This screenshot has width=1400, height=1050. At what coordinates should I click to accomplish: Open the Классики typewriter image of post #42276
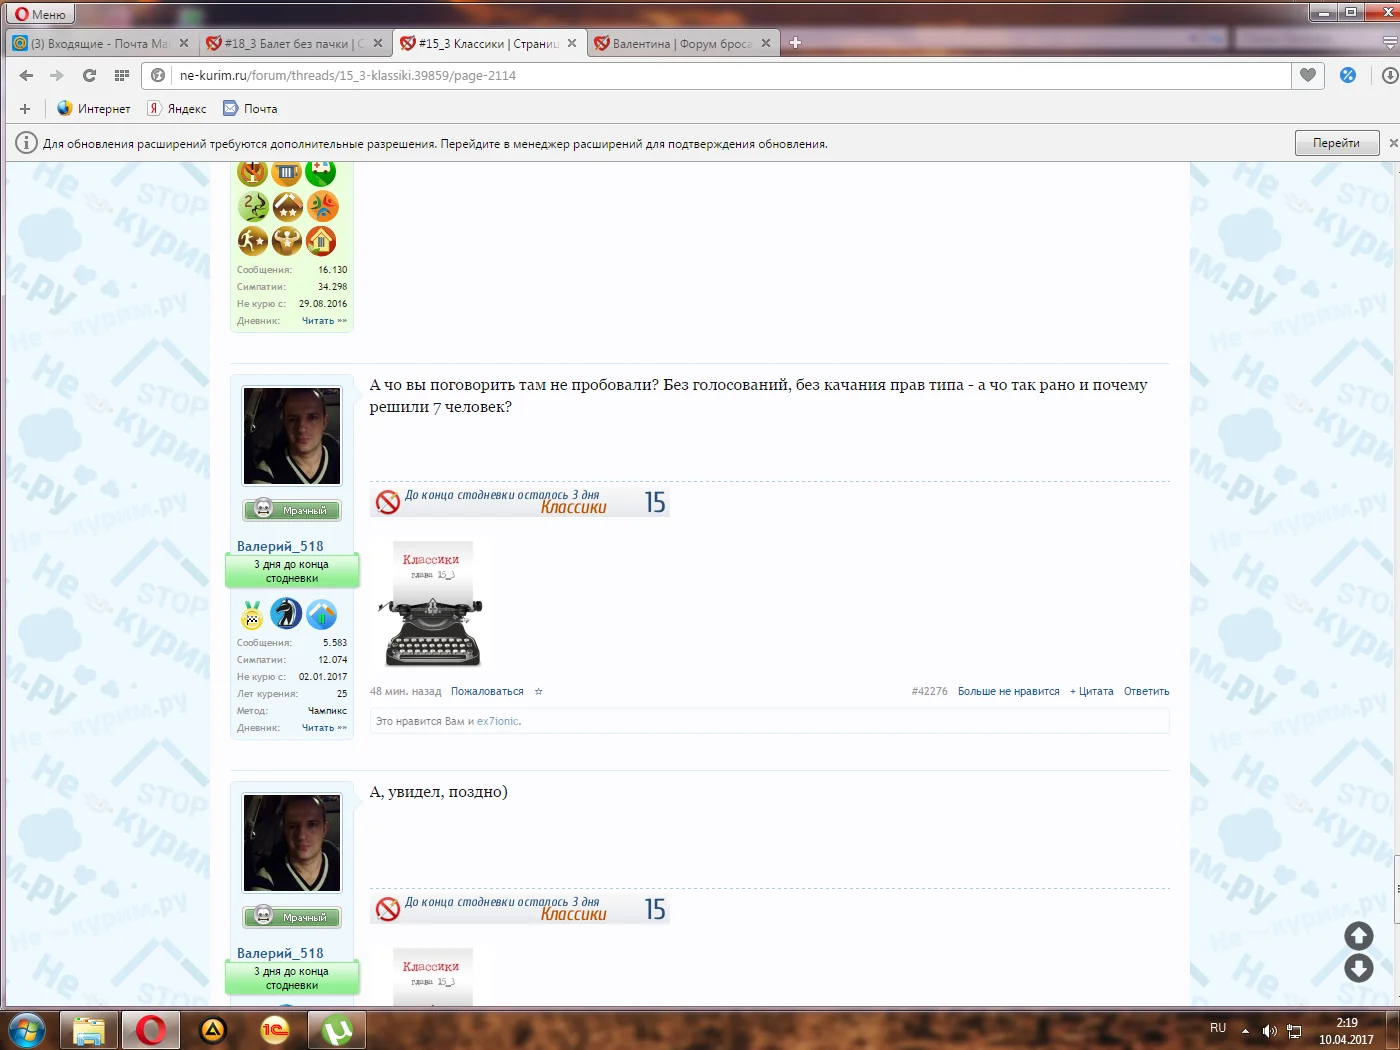(x=432, y=605)
